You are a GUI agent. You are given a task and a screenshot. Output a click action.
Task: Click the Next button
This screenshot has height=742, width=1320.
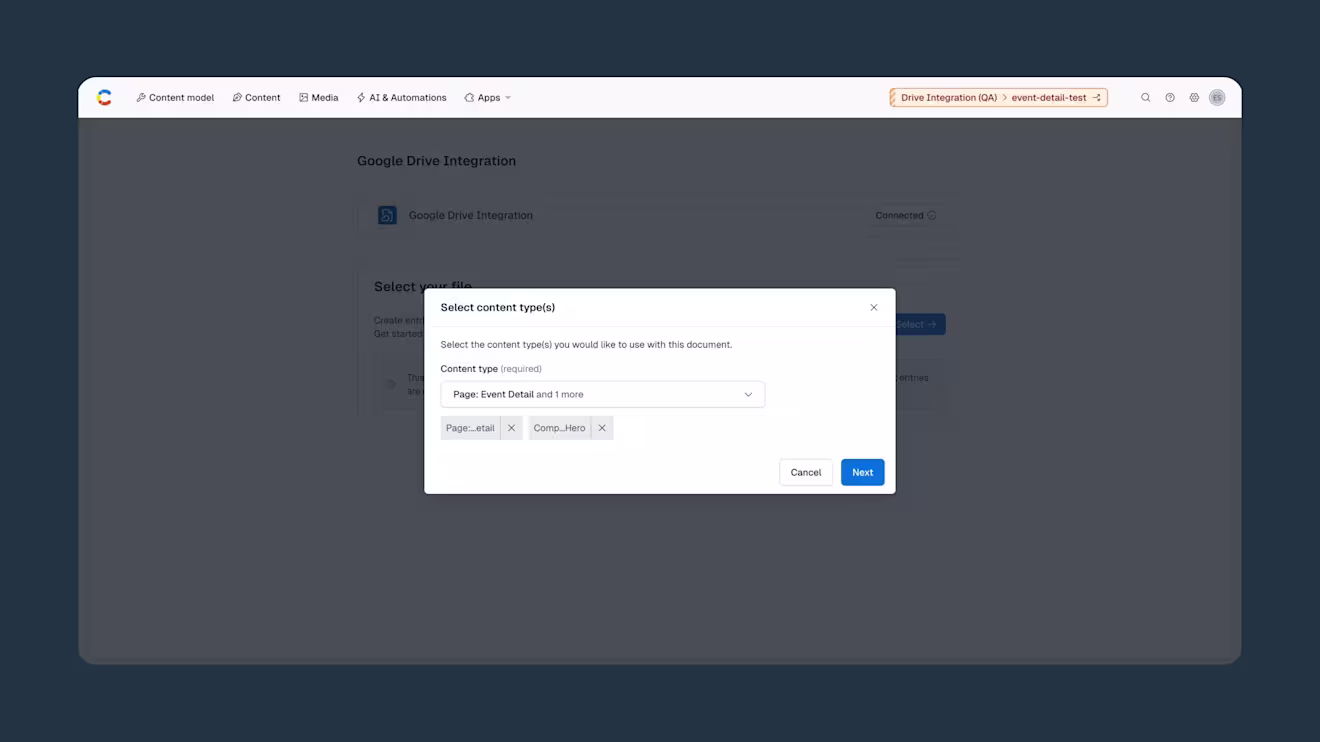(x=862, y=472)
